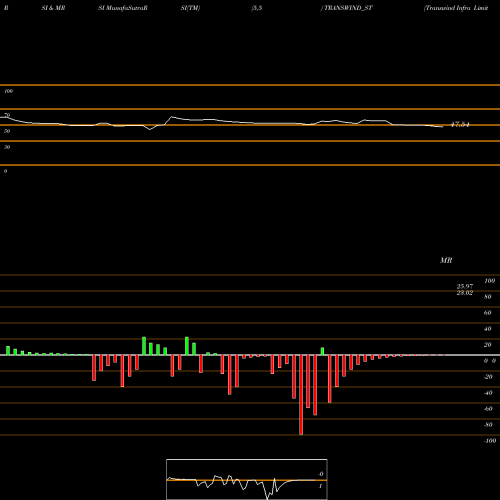Viewport: 500px width, 500px height.
Task: Click the MR axis label 40
Action: (488, 329)
